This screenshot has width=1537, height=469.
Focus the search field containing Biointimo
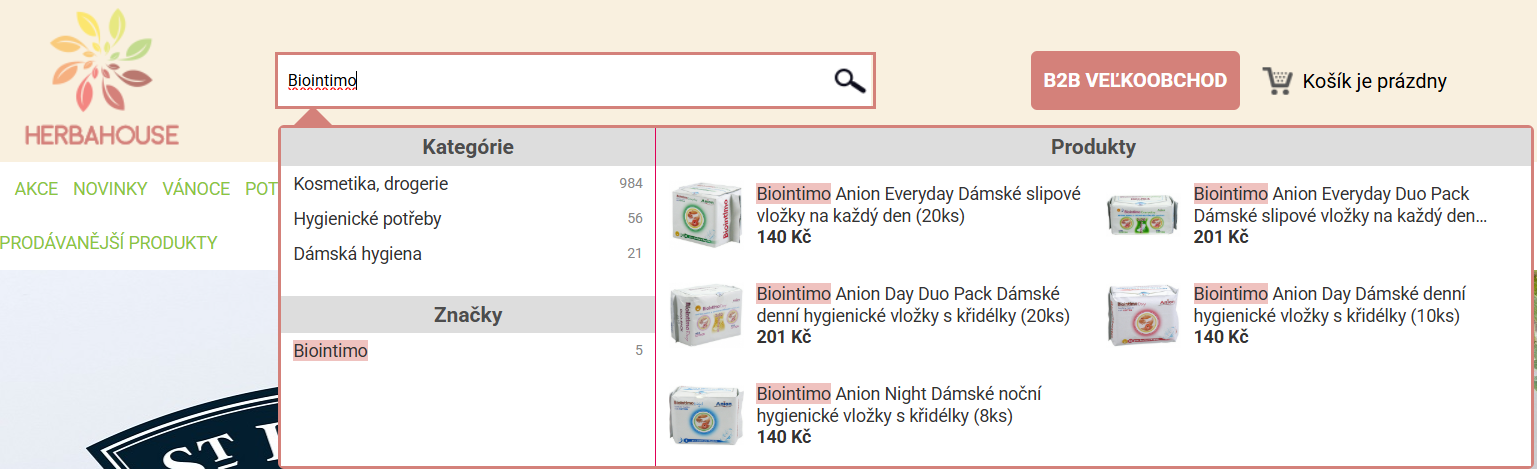(550, 81)
